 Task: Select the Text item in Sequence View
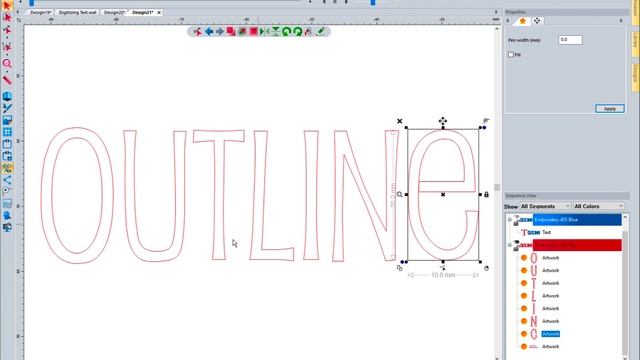point(547,233)
